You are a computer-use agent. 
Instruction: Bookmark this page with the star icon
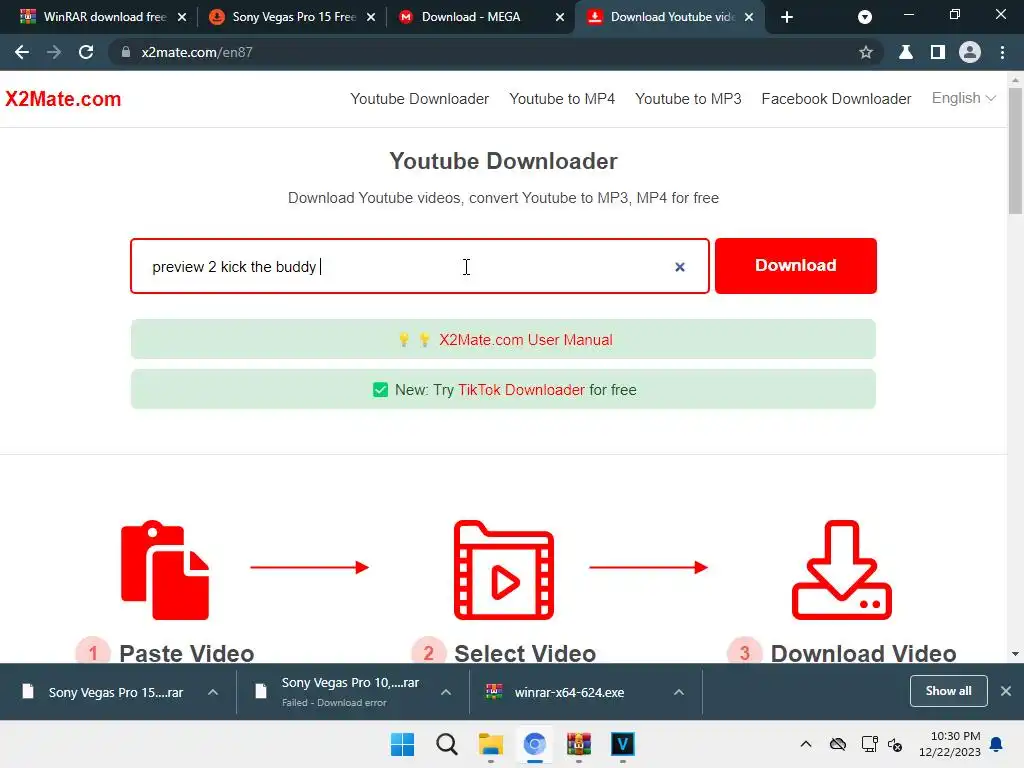866,52
